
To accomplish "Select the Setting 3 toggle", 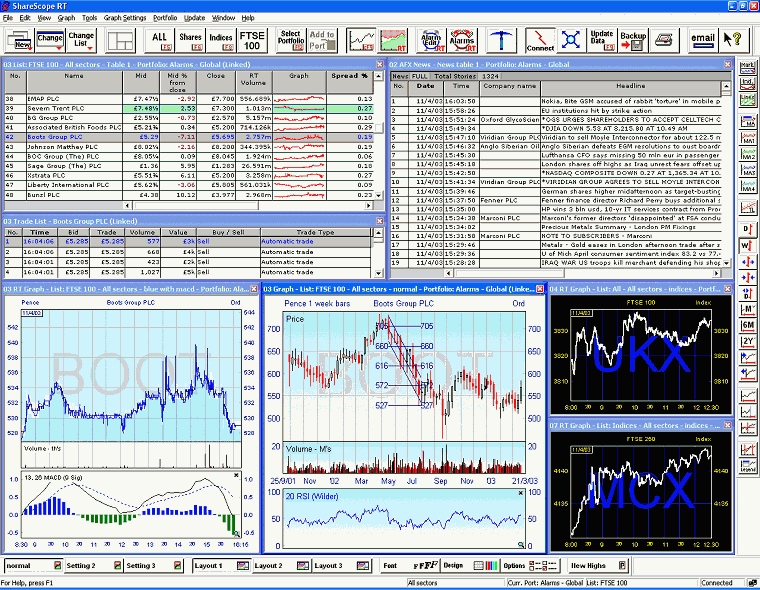I will [154, 565].
